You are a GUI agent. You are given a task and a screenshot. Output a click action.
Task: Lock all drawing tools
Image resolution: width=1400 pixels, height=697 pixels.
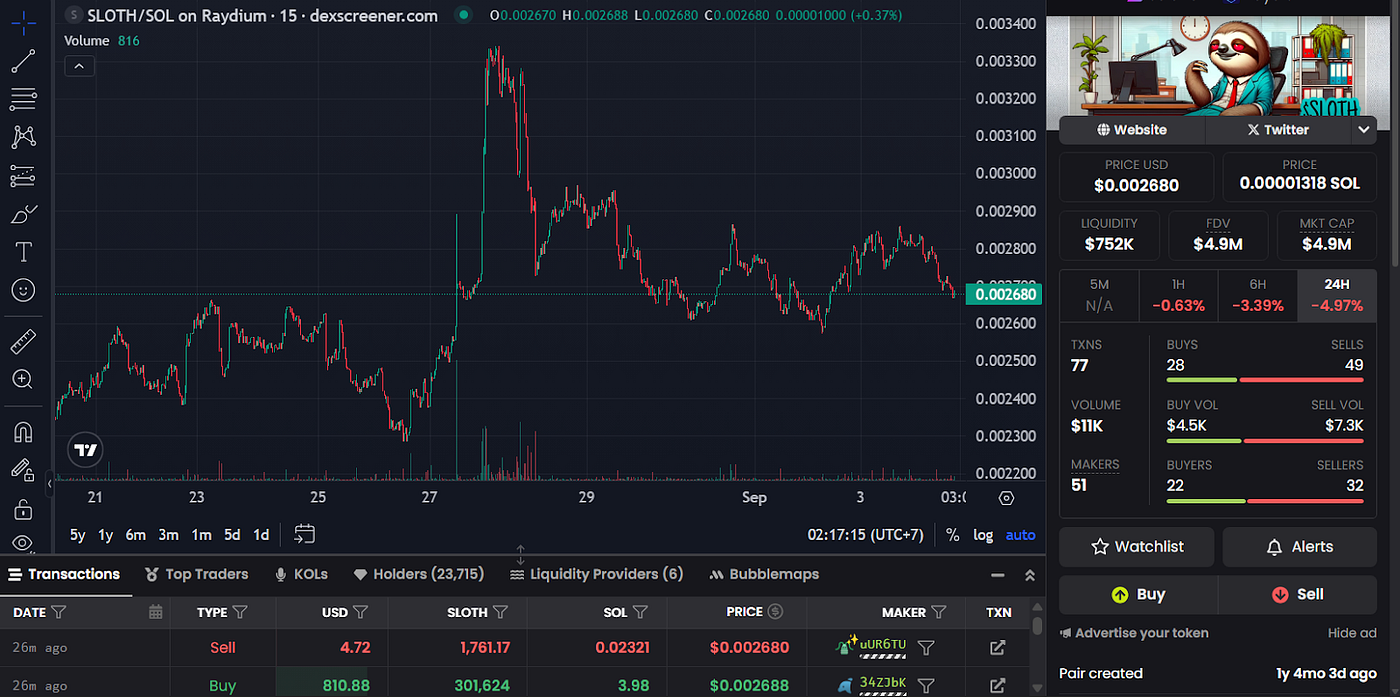(23, 510)
